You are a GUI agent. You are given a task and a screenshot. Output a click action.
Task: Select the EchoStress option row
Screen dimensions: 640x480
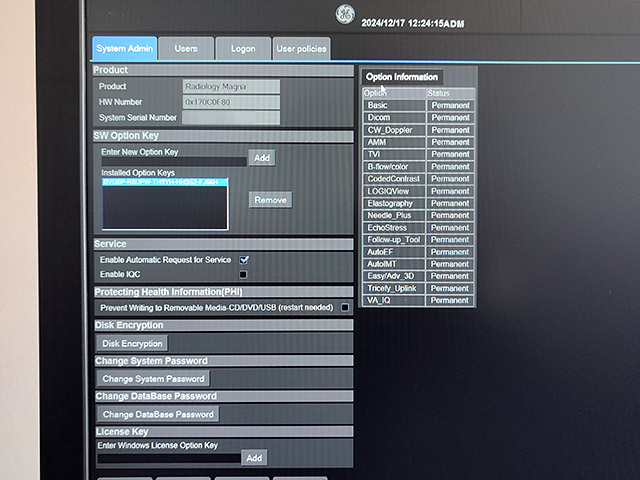418,227
